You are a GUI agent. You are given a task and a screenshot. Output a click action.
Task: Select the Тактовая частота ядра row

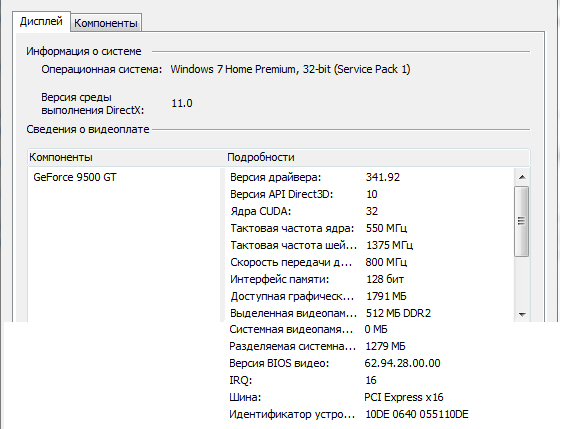coord(370,228)
